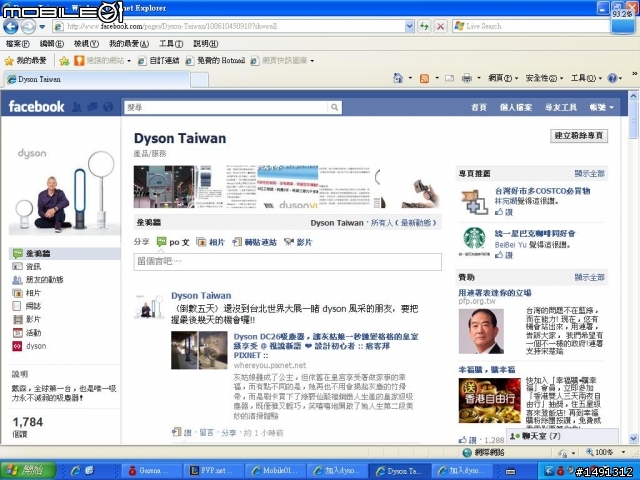The width and height of the screenshot is (640, 480).
Task: Expand the address bar history dropdown
Action: (410, 27)
